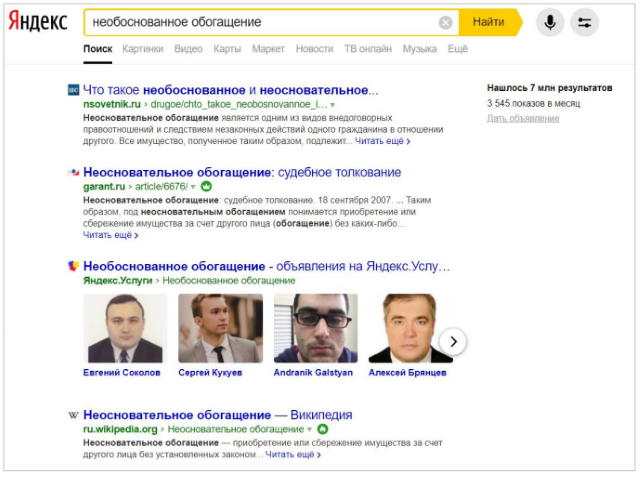This screenshot has width=640, height=477.
Task: Click the nsovetnik.ru favicon
Action: tap(73, 90)
